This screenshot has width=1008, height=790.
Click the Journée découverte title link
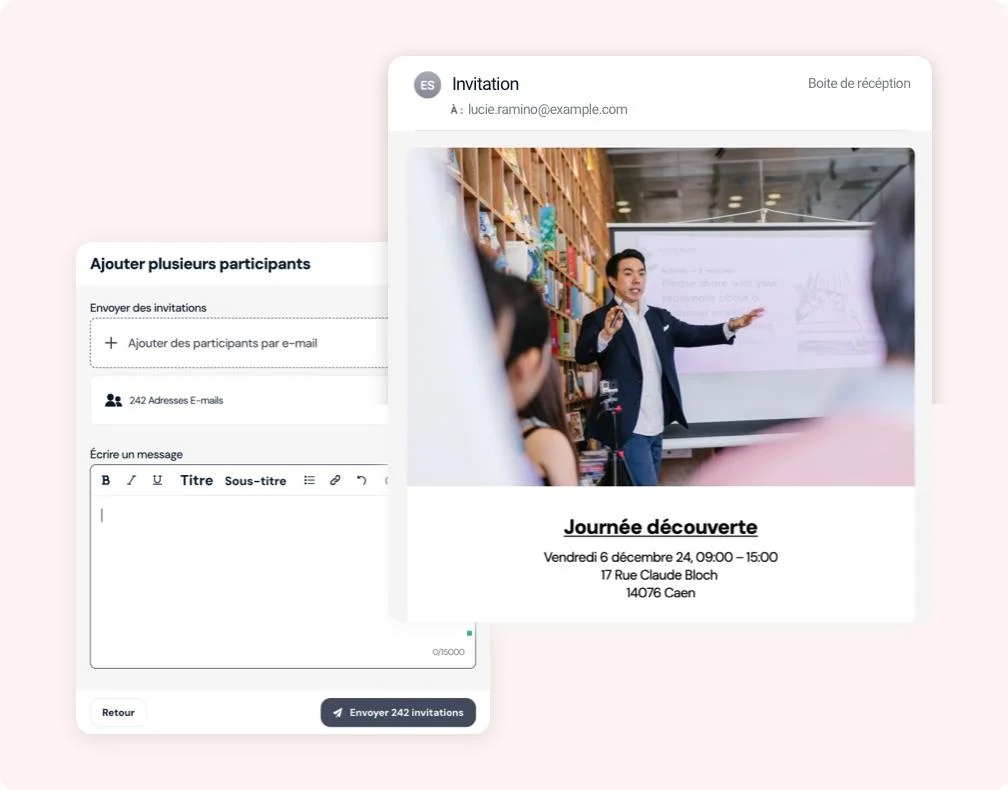(660, 527)
